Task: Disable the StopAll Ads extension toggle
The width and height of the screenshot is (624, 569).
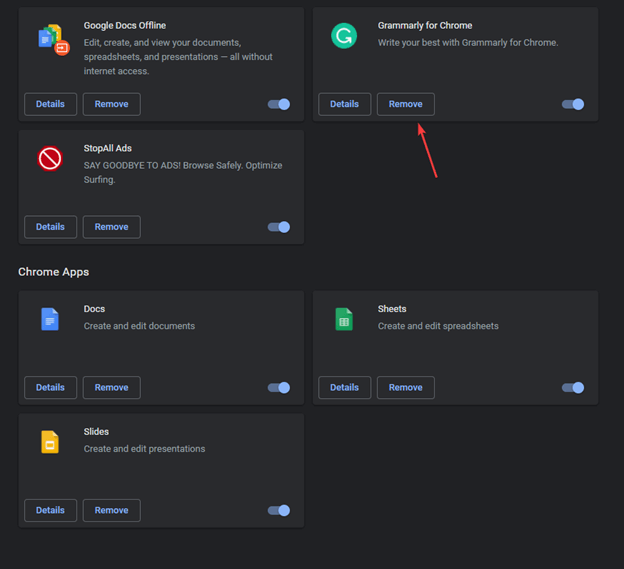Action: (x=279, y=227)
